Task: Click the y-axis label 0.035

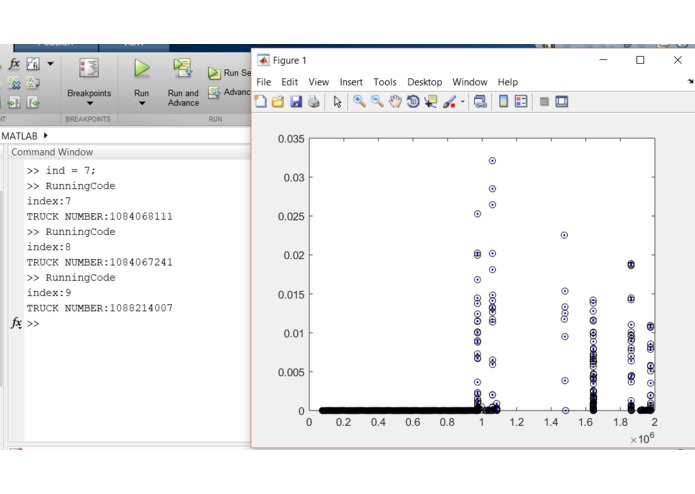Action: point(291,139)
